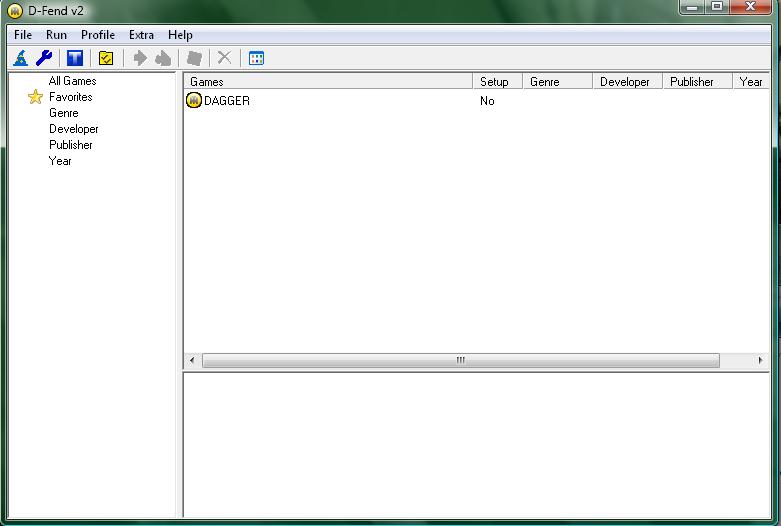
Task: Open the Extra menu
Action: 141,35
